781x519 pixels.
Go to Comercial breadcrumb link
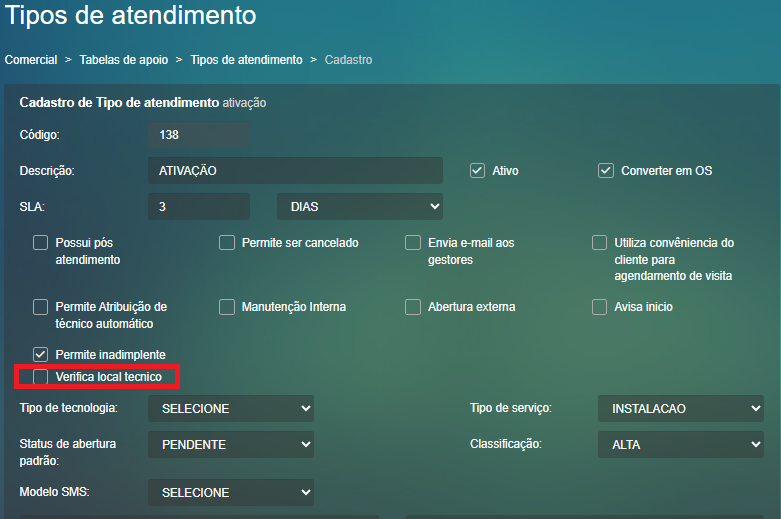(31, 60)
